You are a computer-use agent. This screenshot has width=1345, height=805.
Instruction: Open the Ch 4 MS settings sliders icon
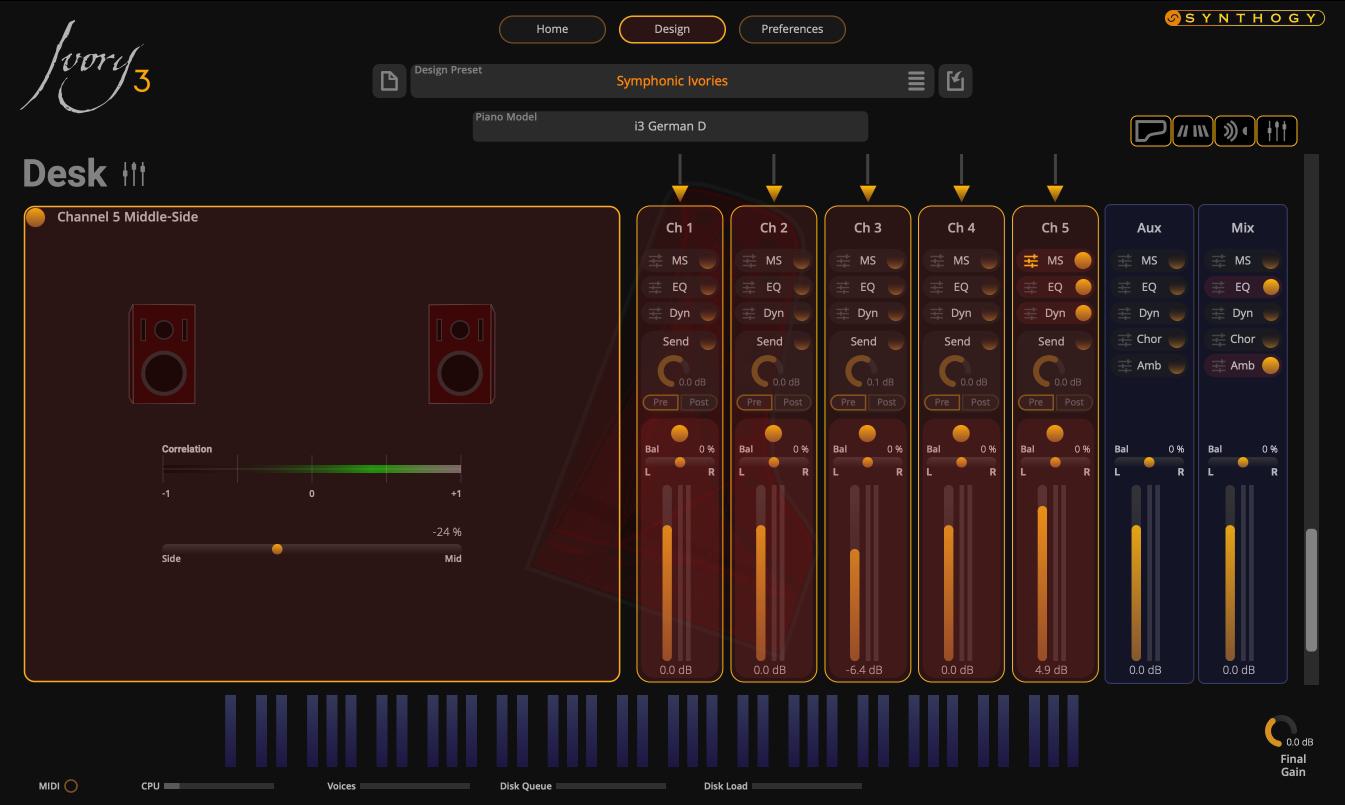(937, 261)
